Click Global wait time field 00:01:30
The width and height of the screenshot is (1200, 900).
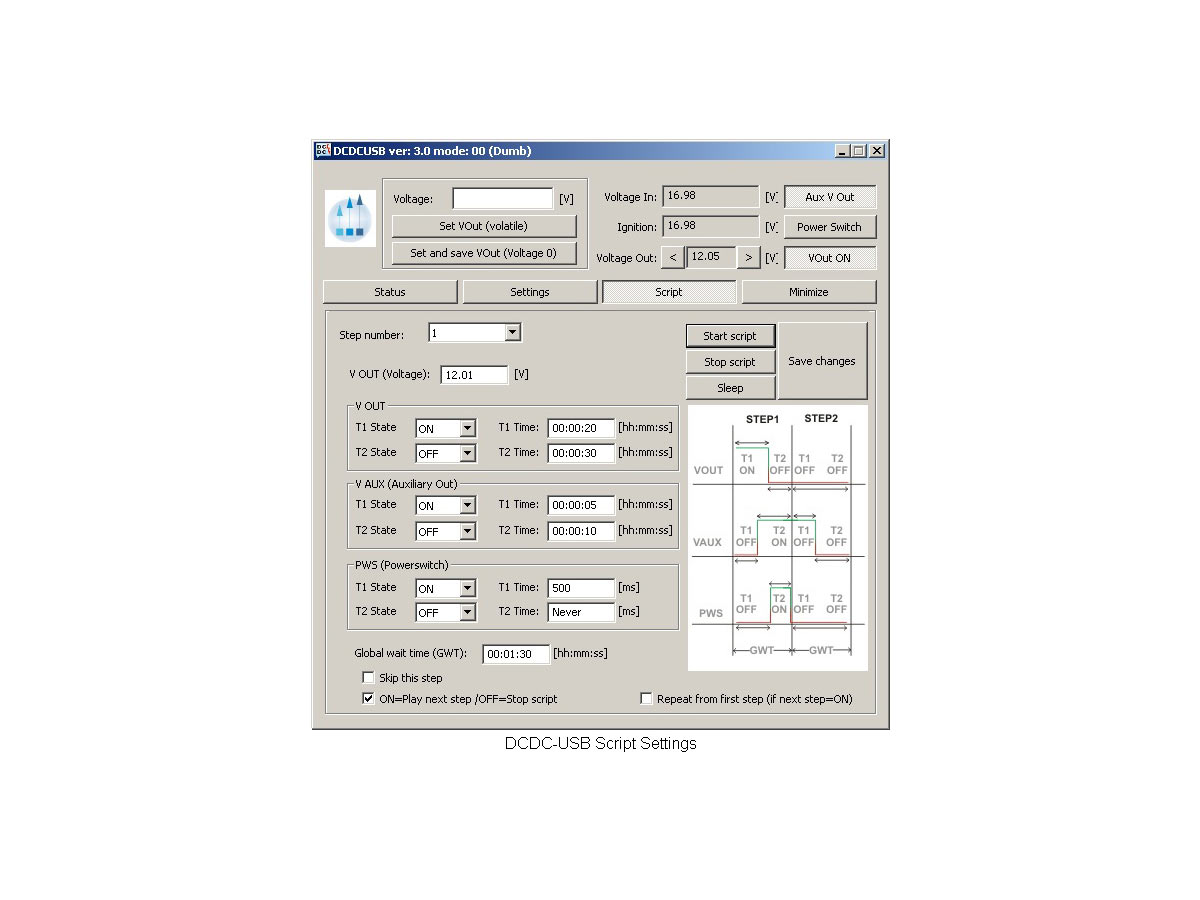pos(516,654)
